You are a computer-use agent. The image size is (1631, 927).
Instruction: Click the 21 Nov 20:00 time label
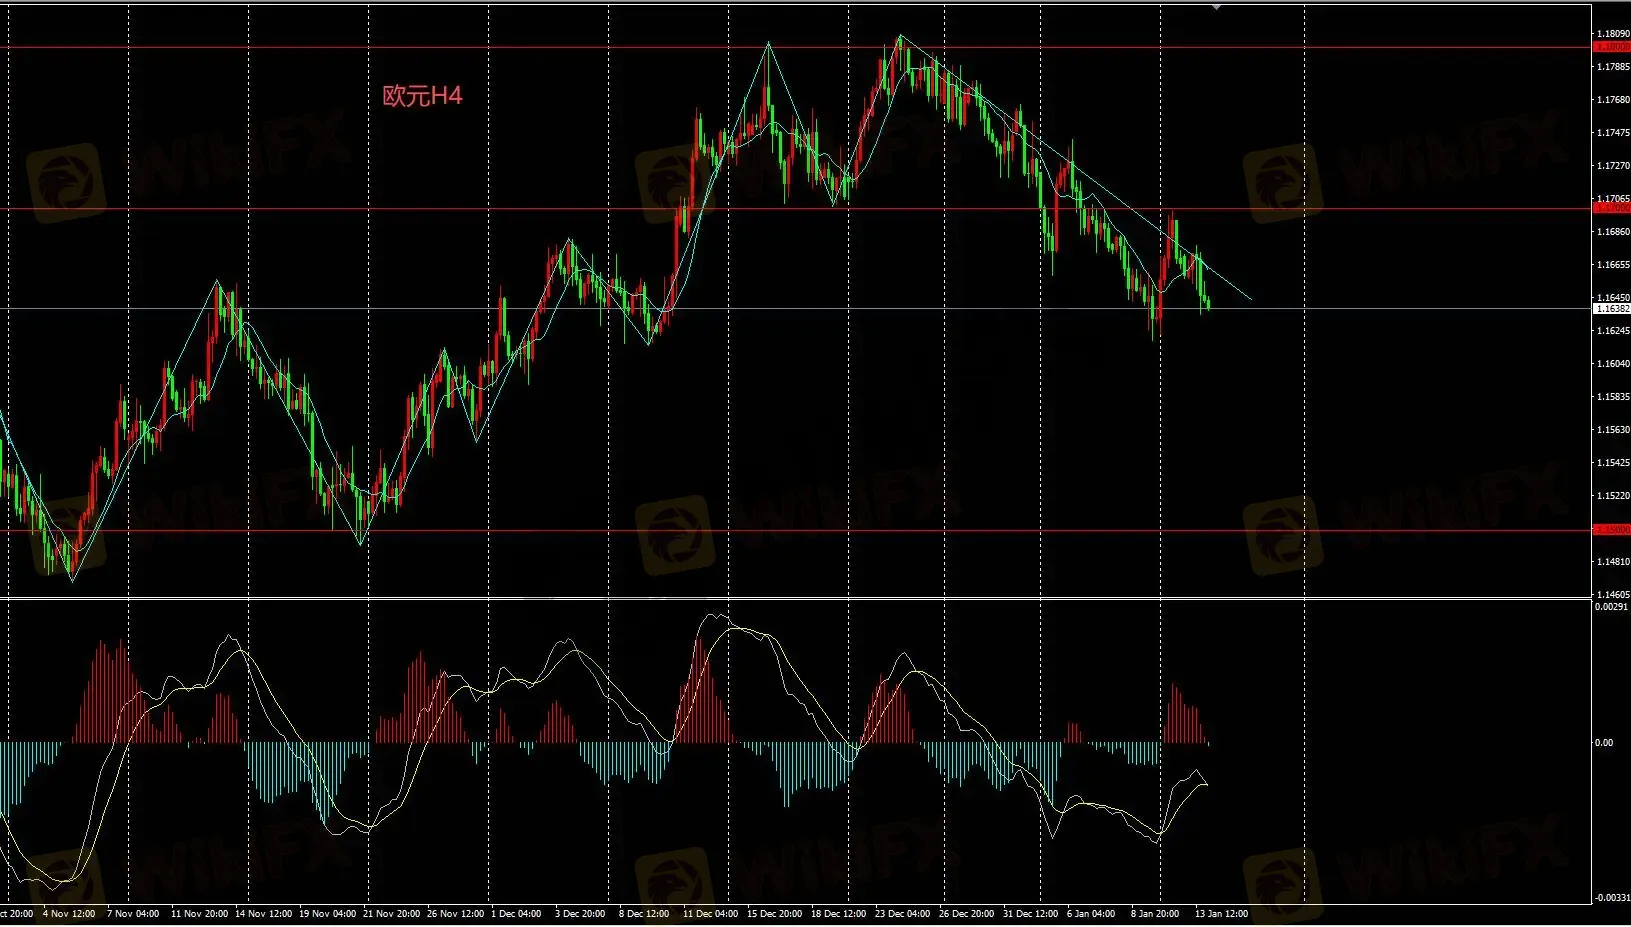(x=391, y=914)
